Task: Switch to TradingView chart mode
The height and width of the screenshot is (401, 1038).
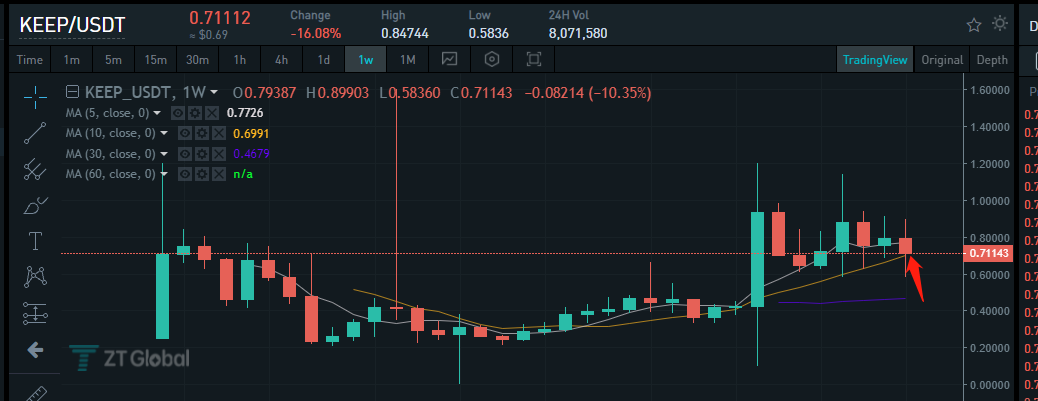Action: coord(875,60)
